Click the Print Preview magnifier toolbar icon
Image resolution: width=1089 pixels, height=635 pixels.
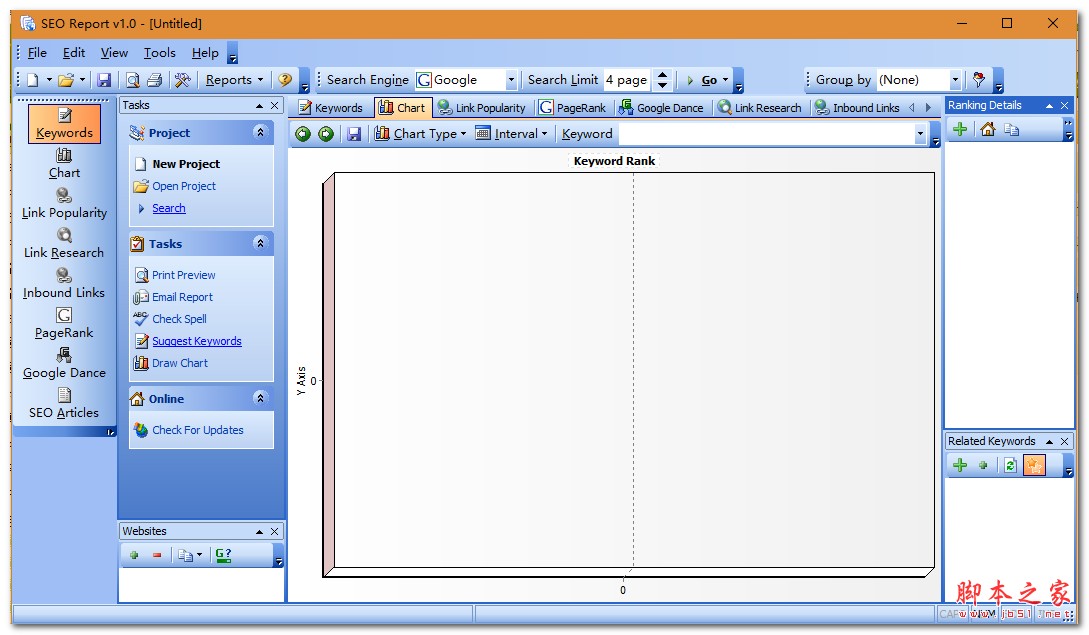click(x=133, y=80)
